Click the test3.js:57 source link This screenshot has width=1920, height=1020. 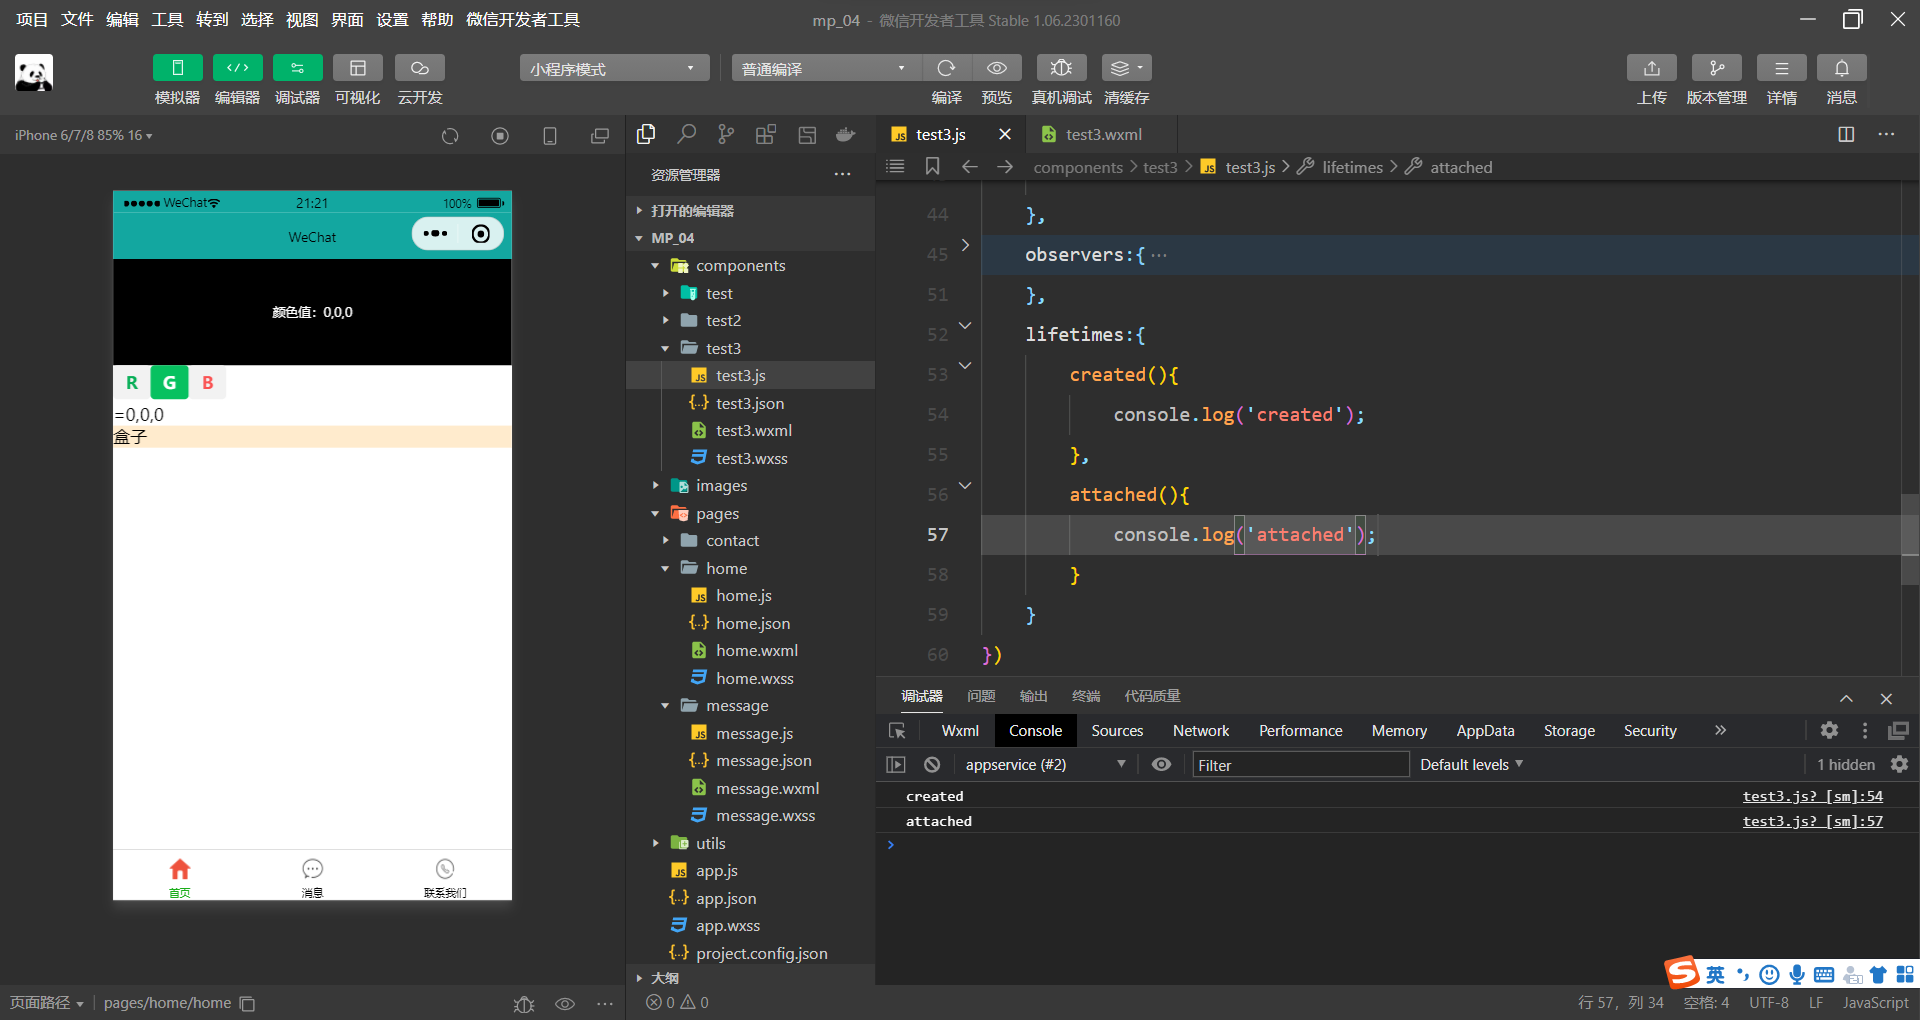[x=1812, y=821]
